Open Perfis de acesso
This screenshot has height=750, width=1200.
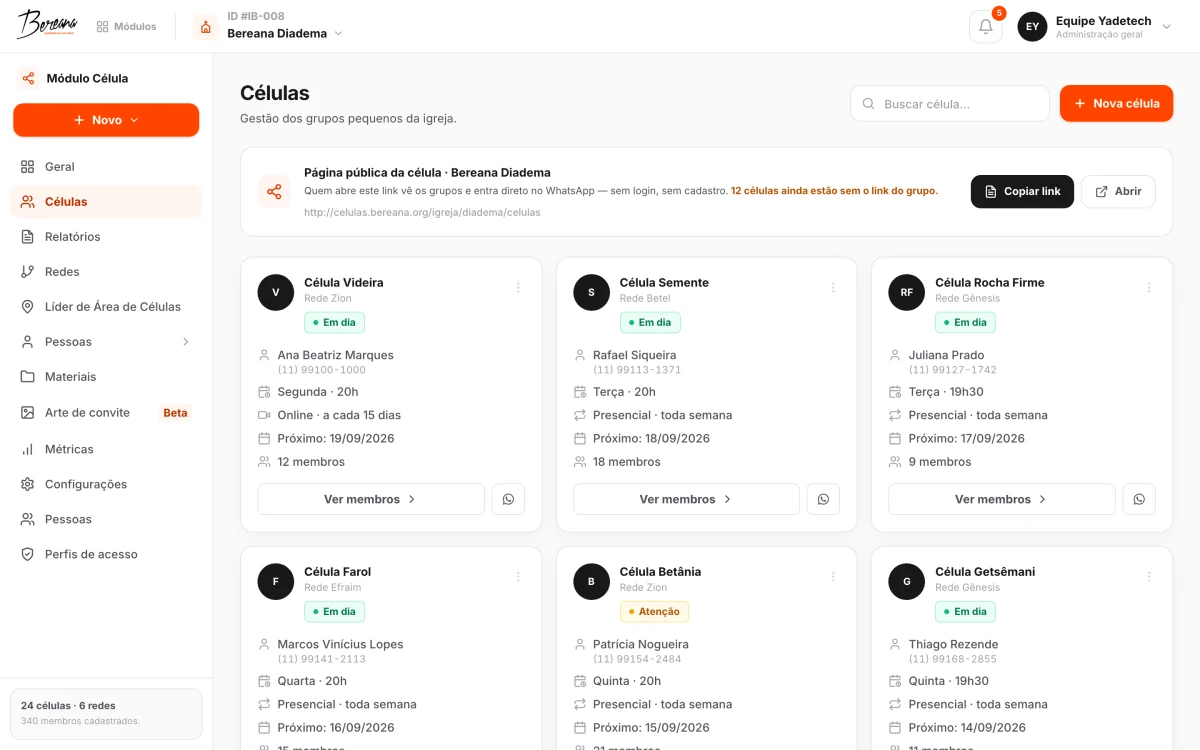(106, 554)
